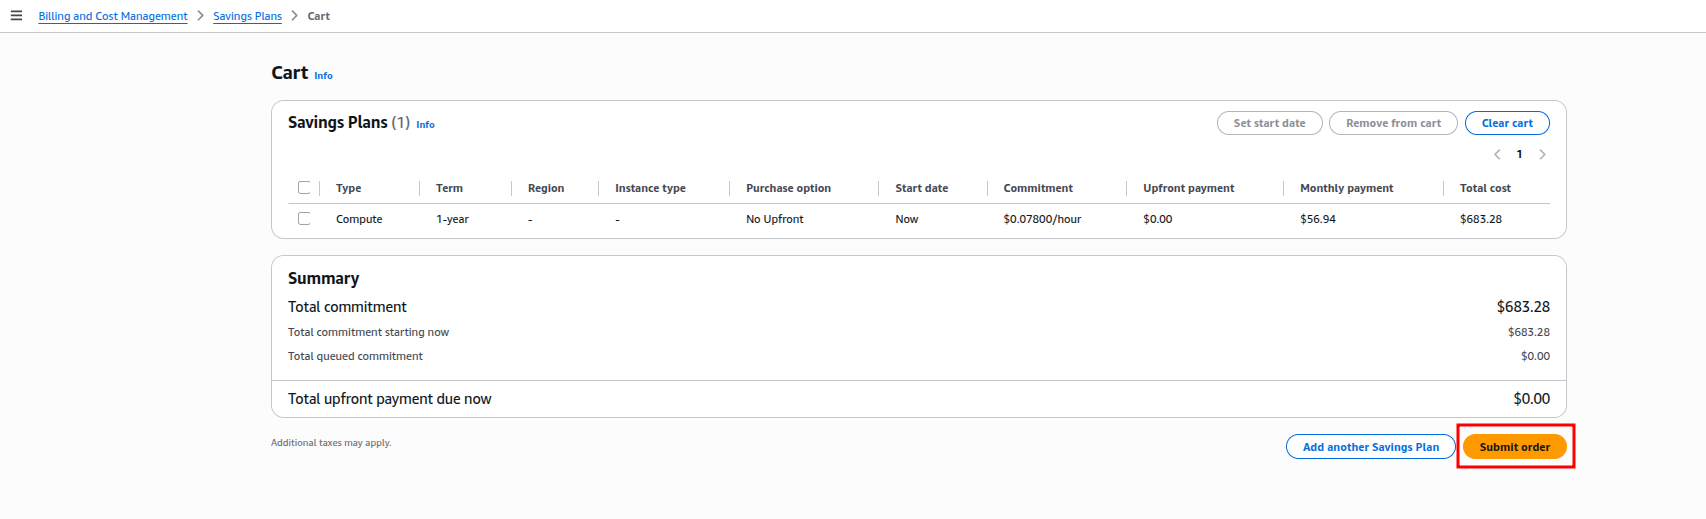Sort by the Commitment column header

click(1038, 188)
